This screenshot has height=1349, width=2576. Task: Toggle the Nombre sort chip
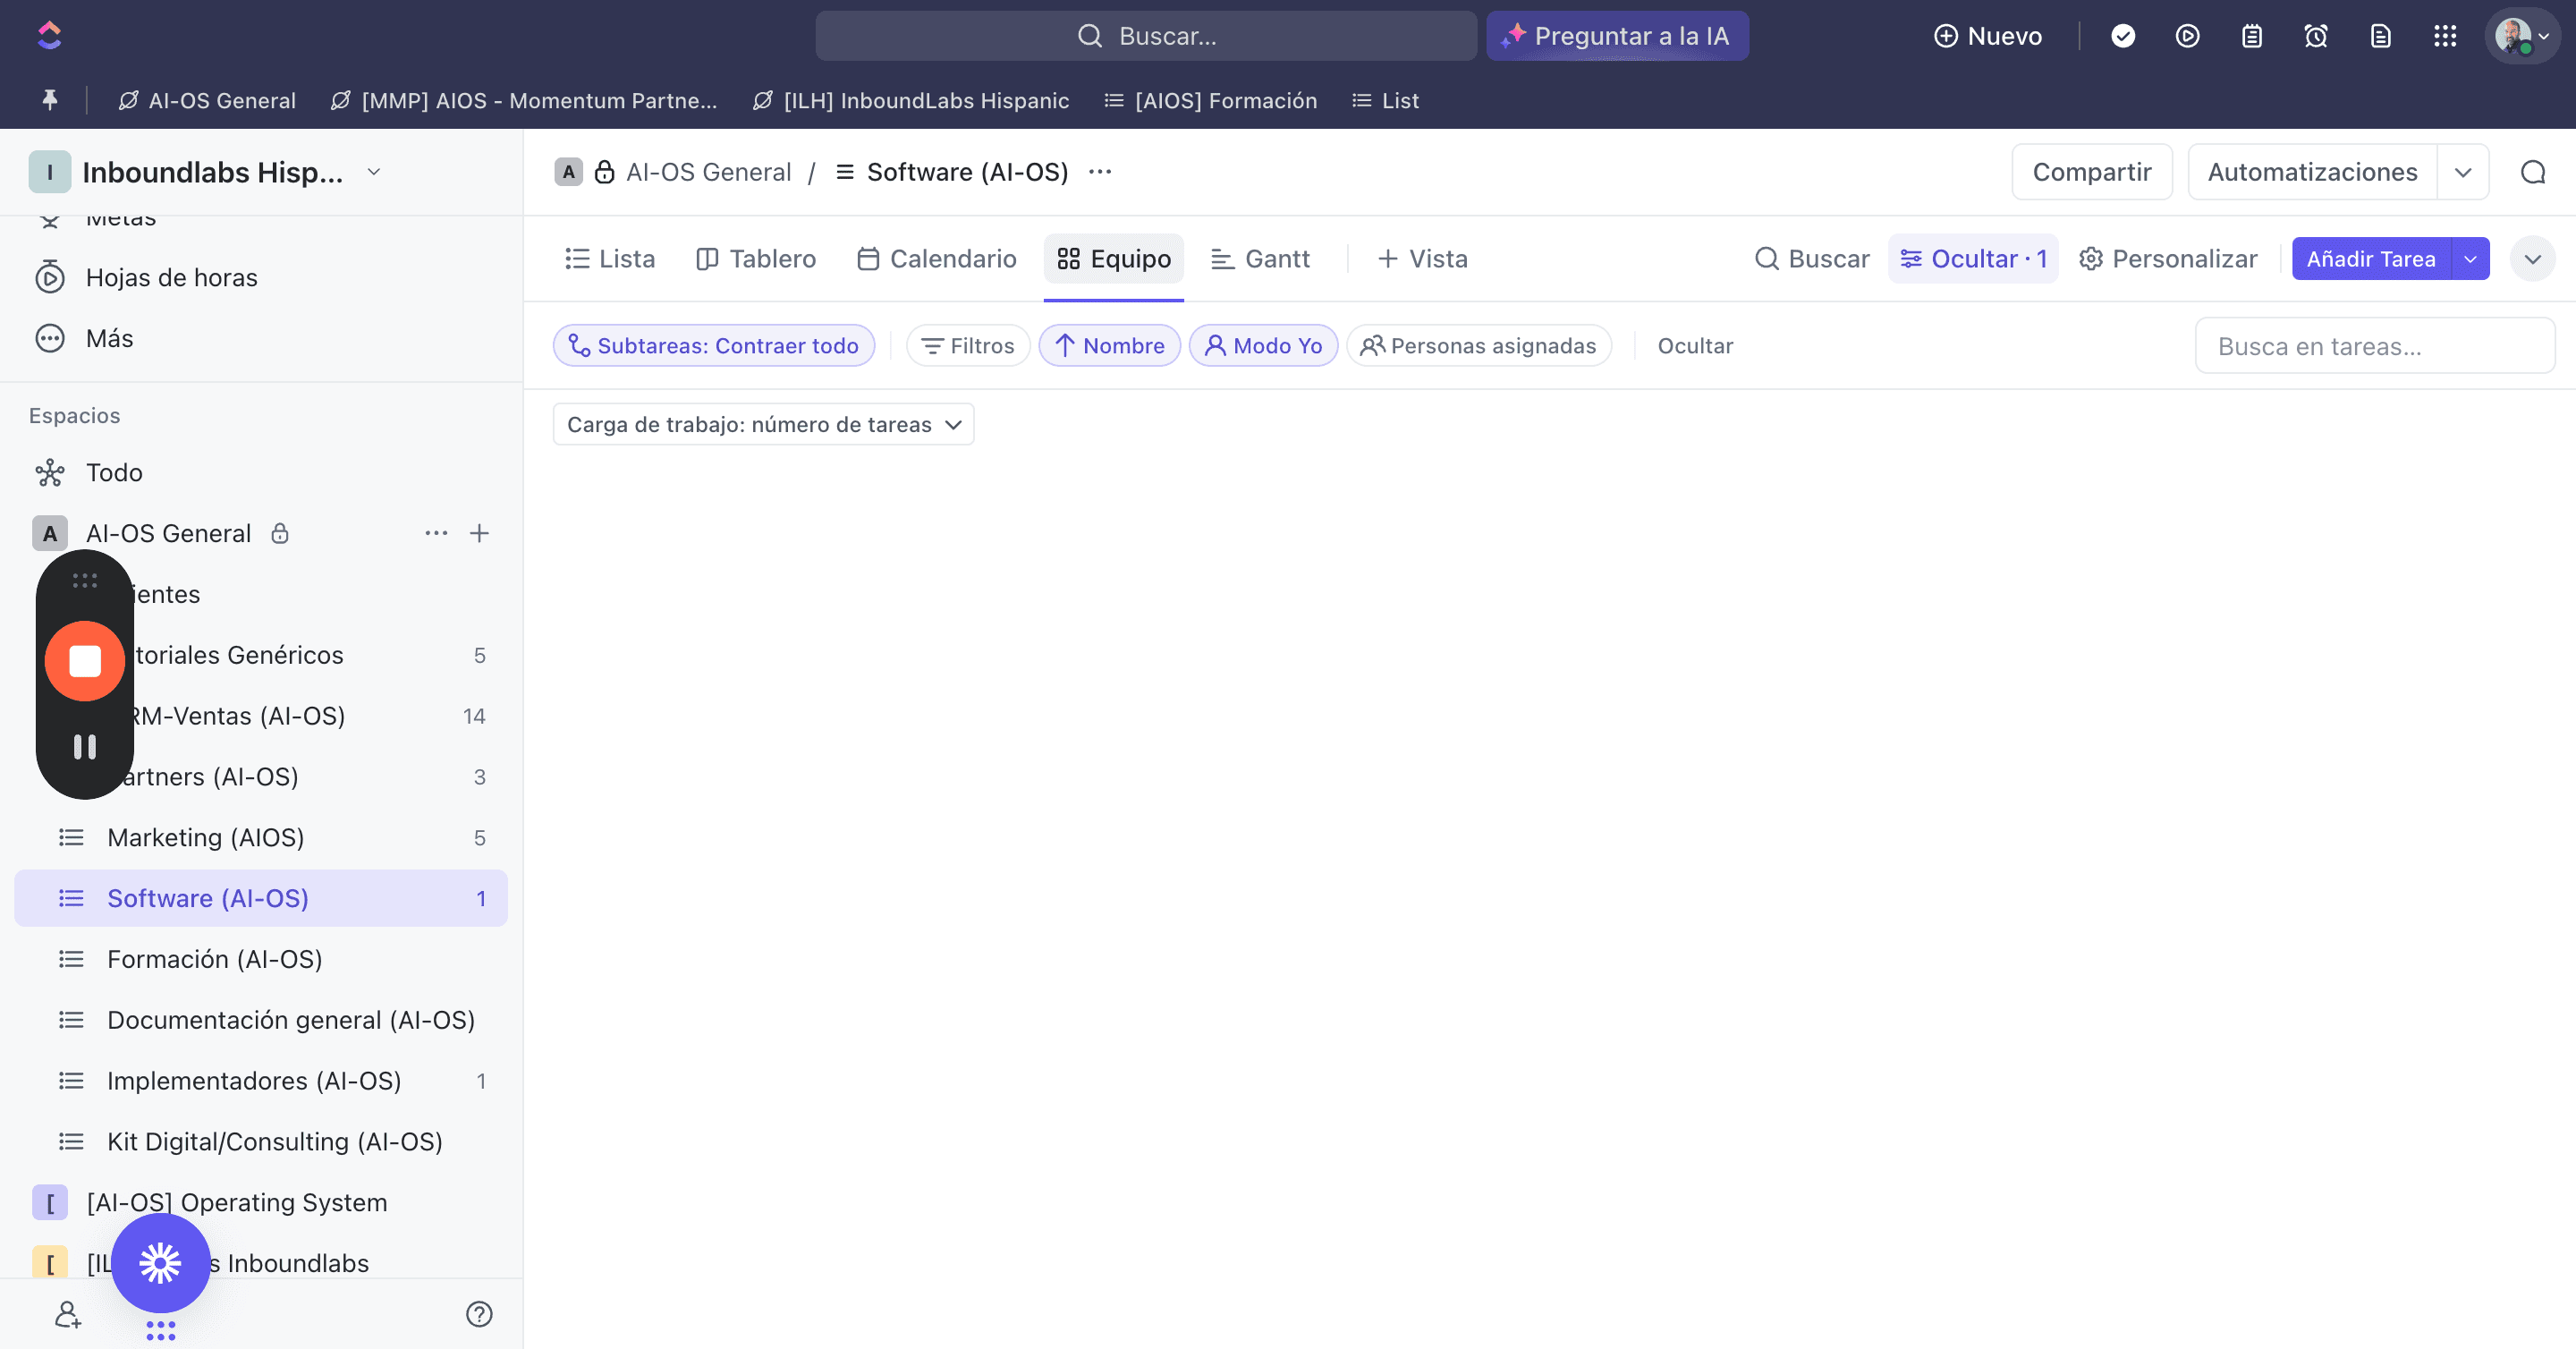pyautogui.click(x=1110, y=345)
